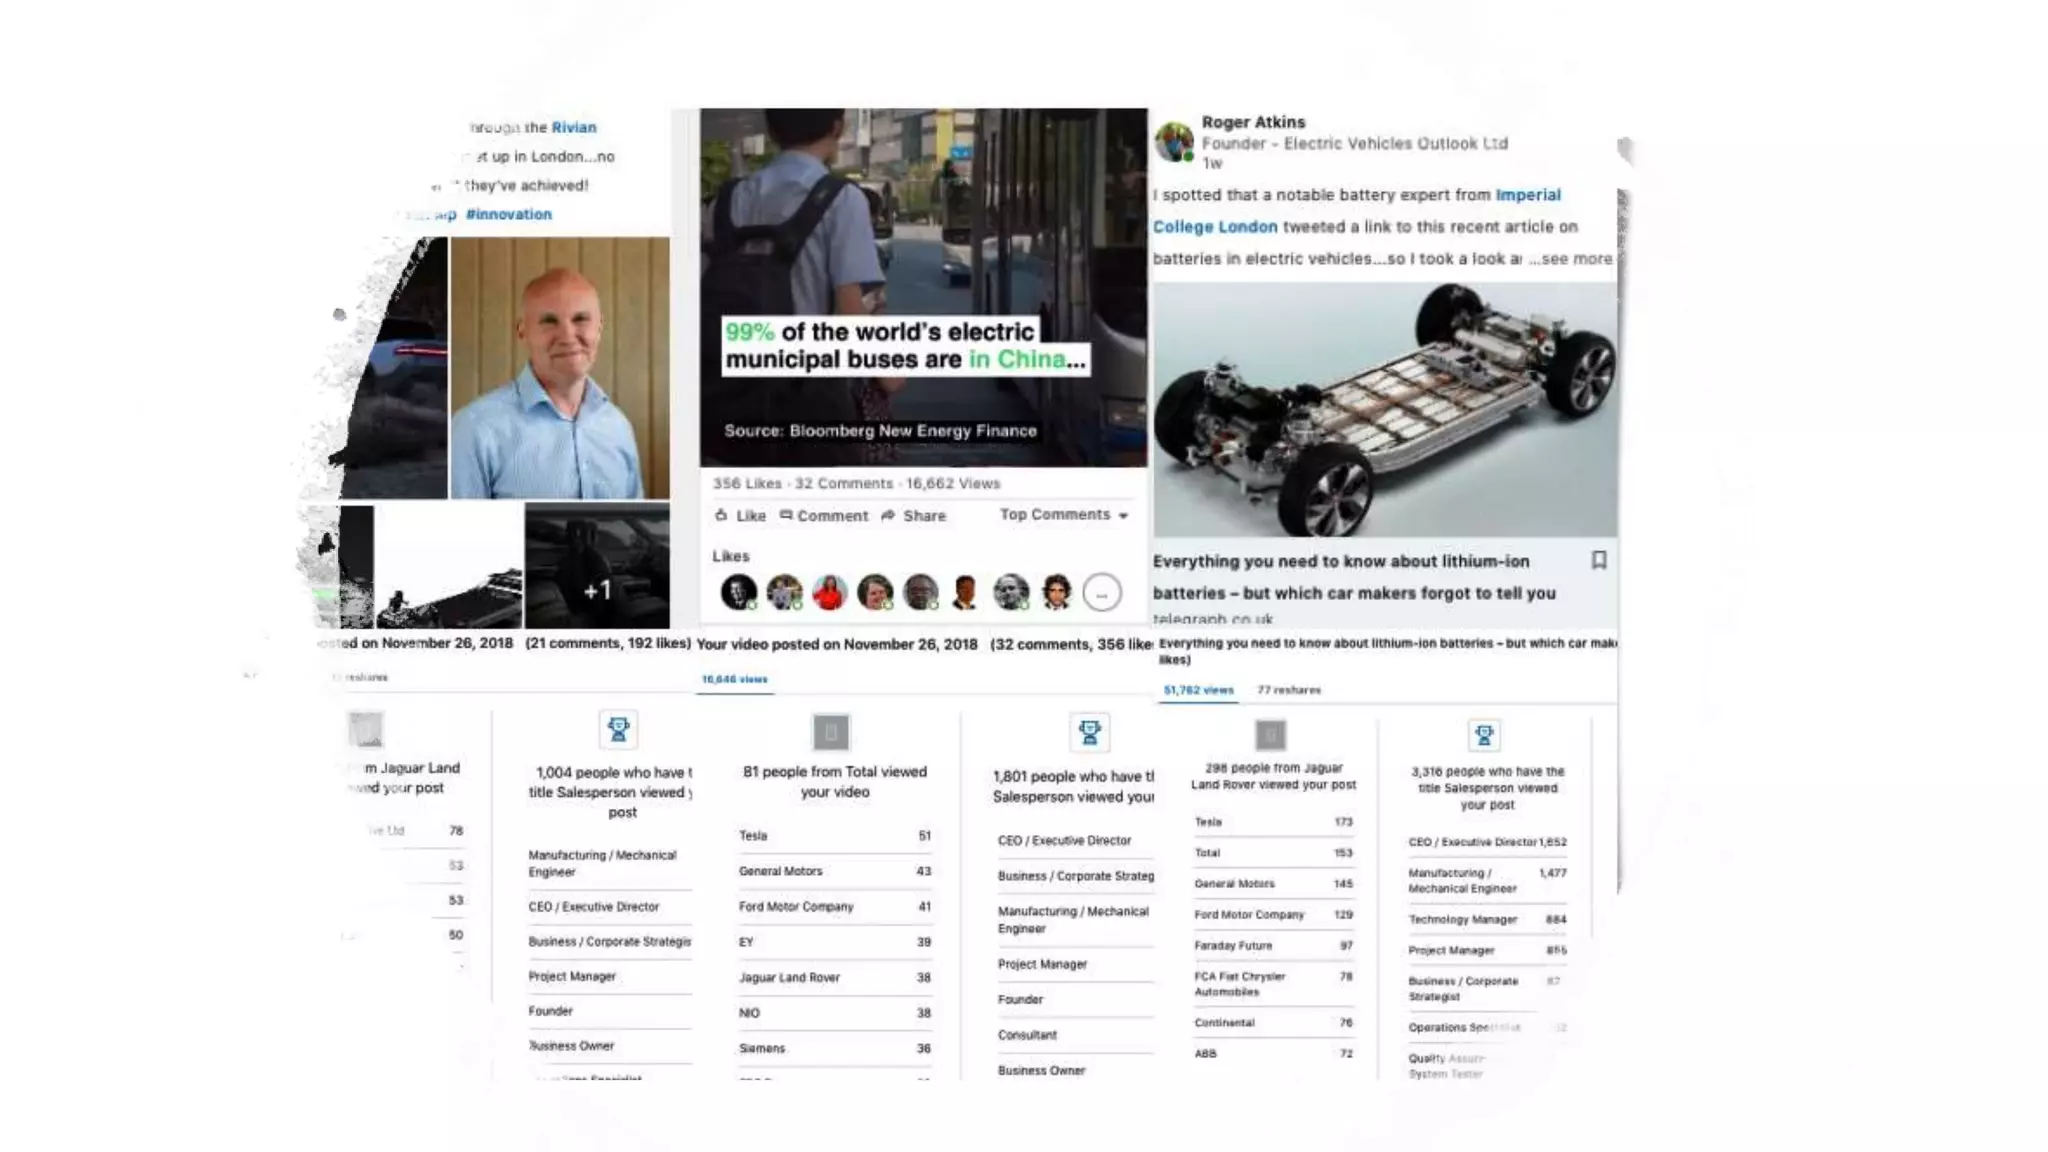Click the bookmark save icon on article
The height and width of the screenshot is (1152, 2048).
1599,560
